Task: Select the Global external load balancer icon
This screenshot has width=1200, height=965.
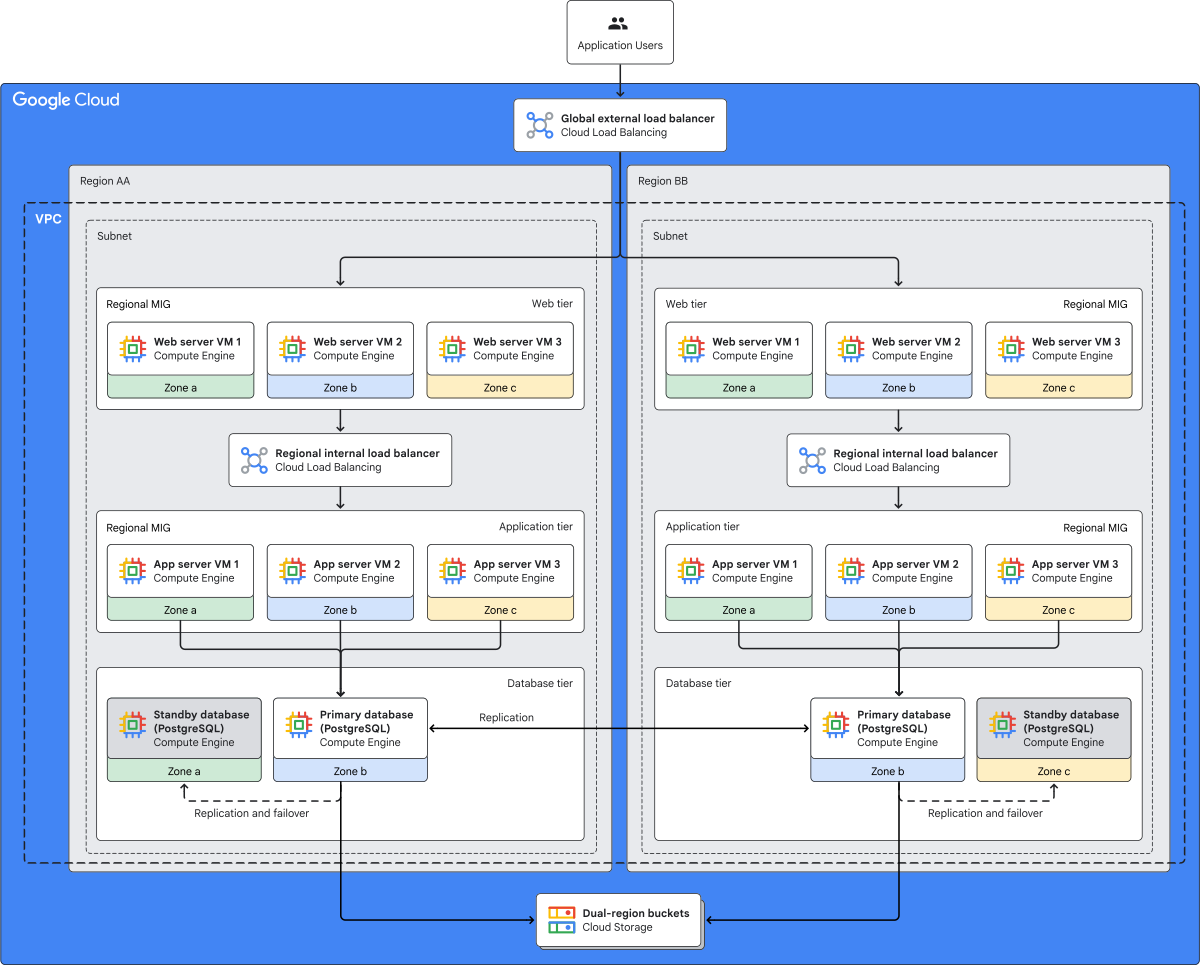Action: point(540,125)
